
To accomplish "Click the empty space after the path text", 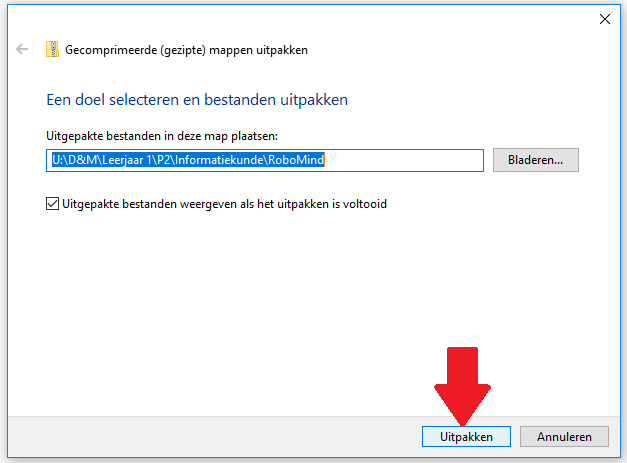I will [x=404, y=160].
